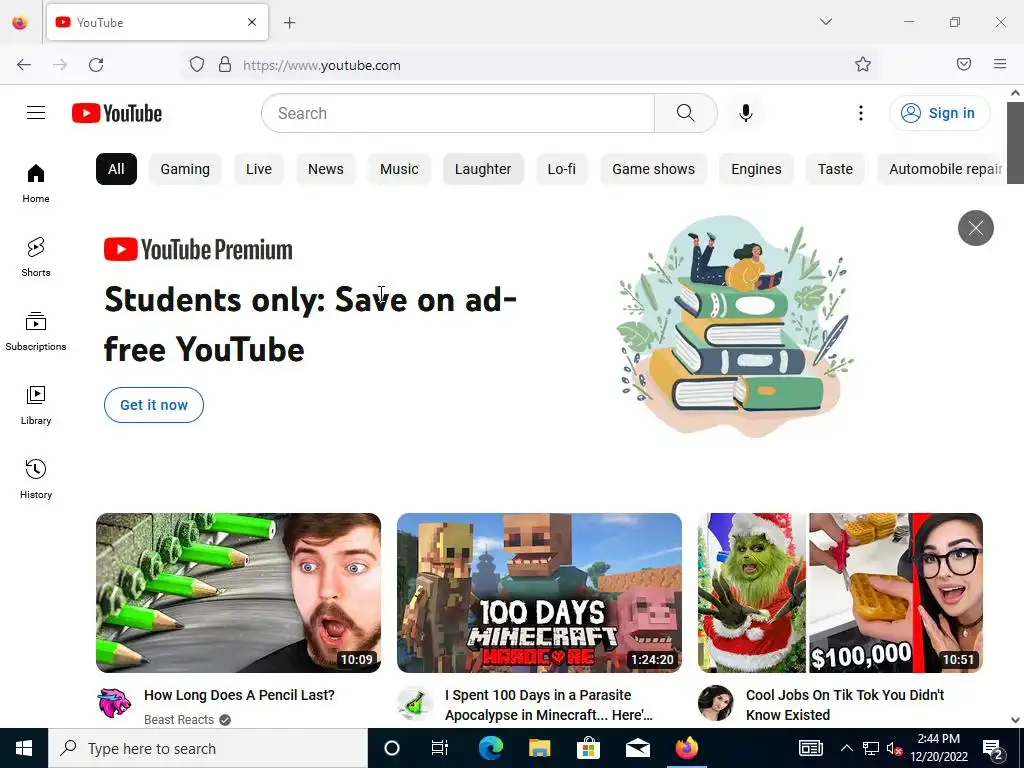Reload the page in Firefox
Screen dimensions: 1024x768
tap(96, 65)
